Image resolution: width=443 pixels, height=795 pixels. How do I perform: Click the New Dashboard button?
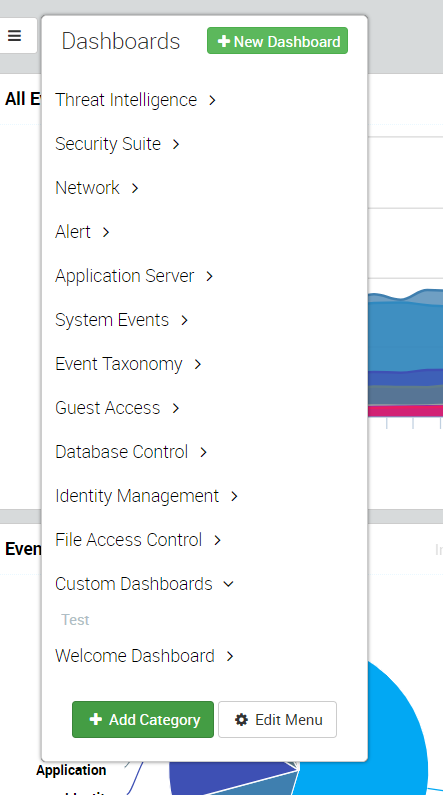click(277, 41)
